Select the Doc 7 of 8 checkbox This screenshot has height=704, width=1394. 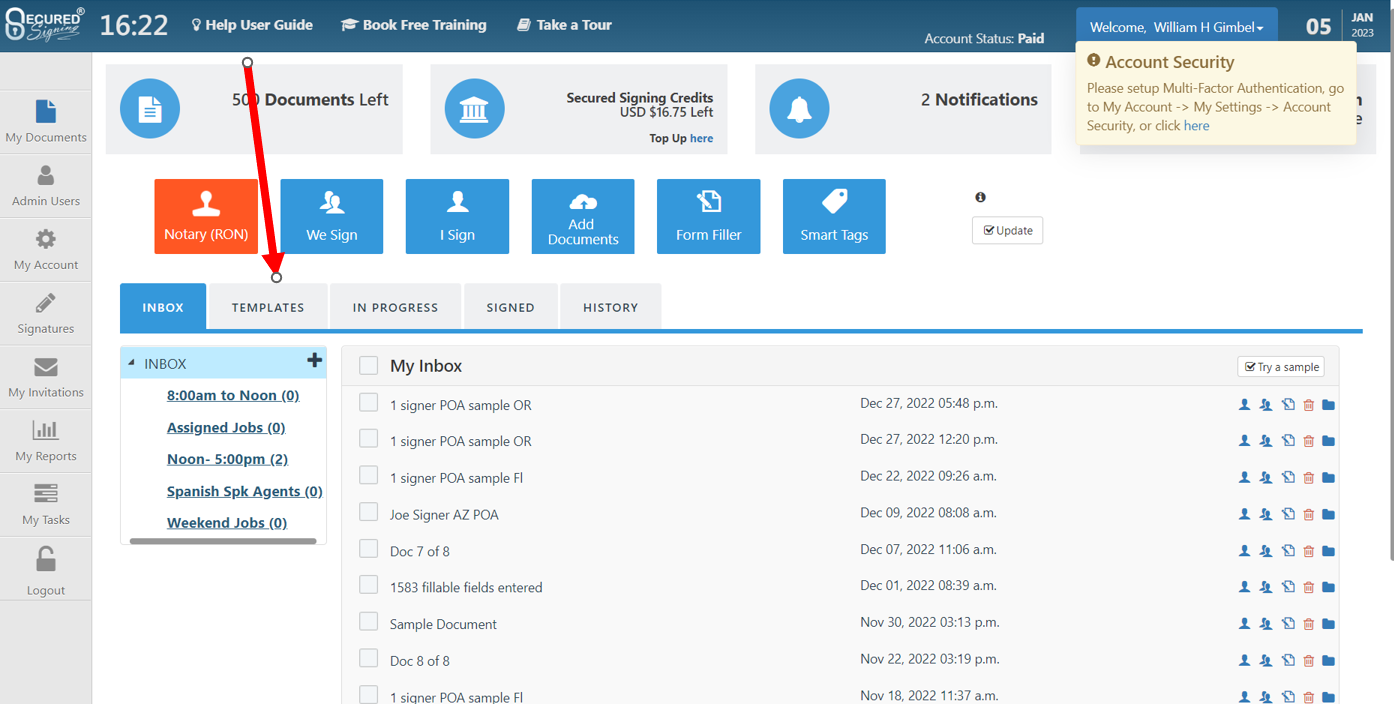369,548
